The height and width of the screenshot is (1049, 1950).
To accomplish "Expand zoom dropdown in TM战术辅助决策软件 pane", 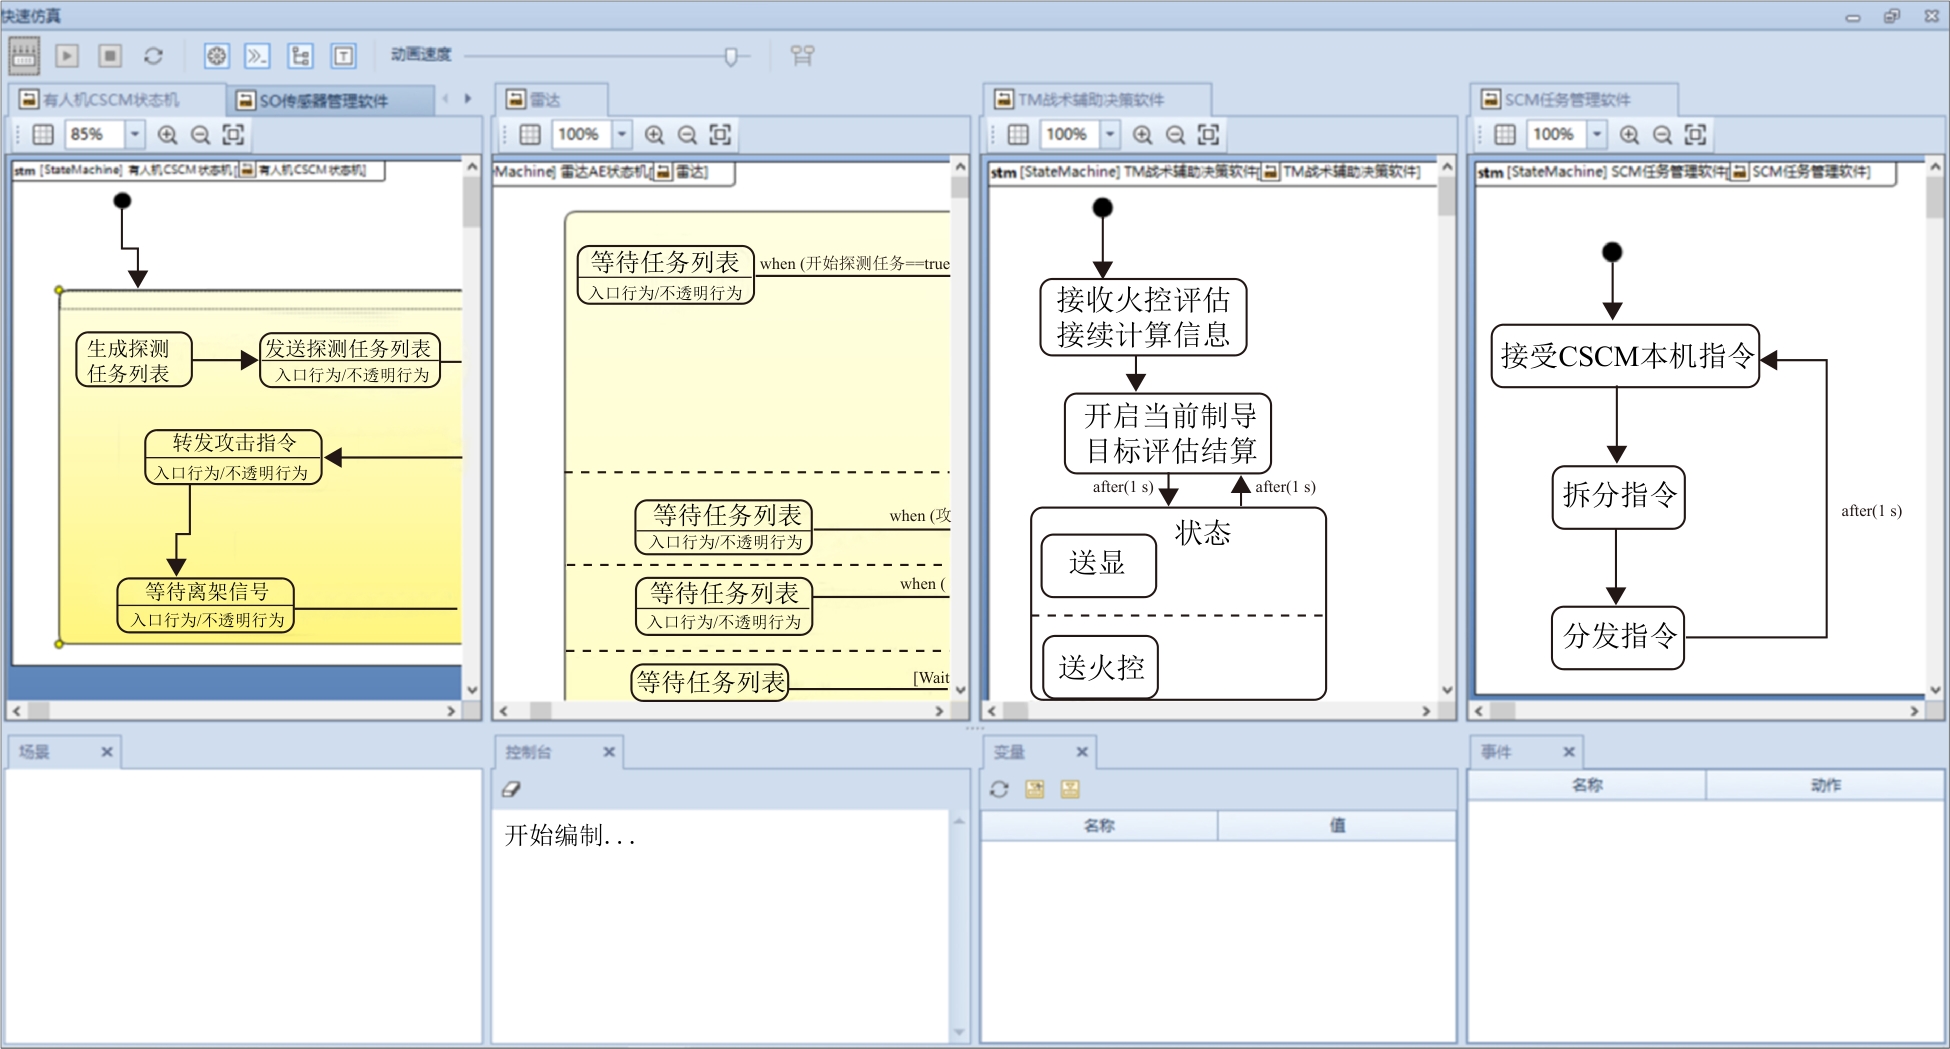I will (1110, 135).
